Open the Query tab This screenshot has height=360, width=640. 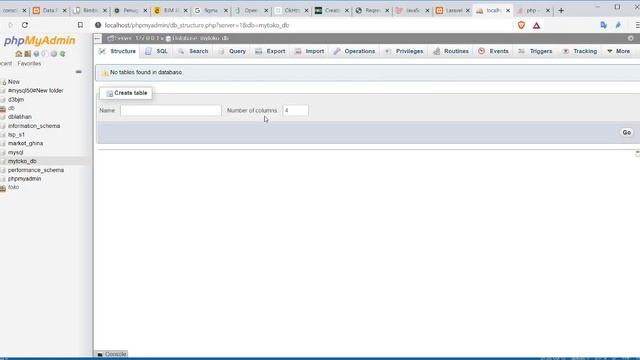click(x=232, y=51)
